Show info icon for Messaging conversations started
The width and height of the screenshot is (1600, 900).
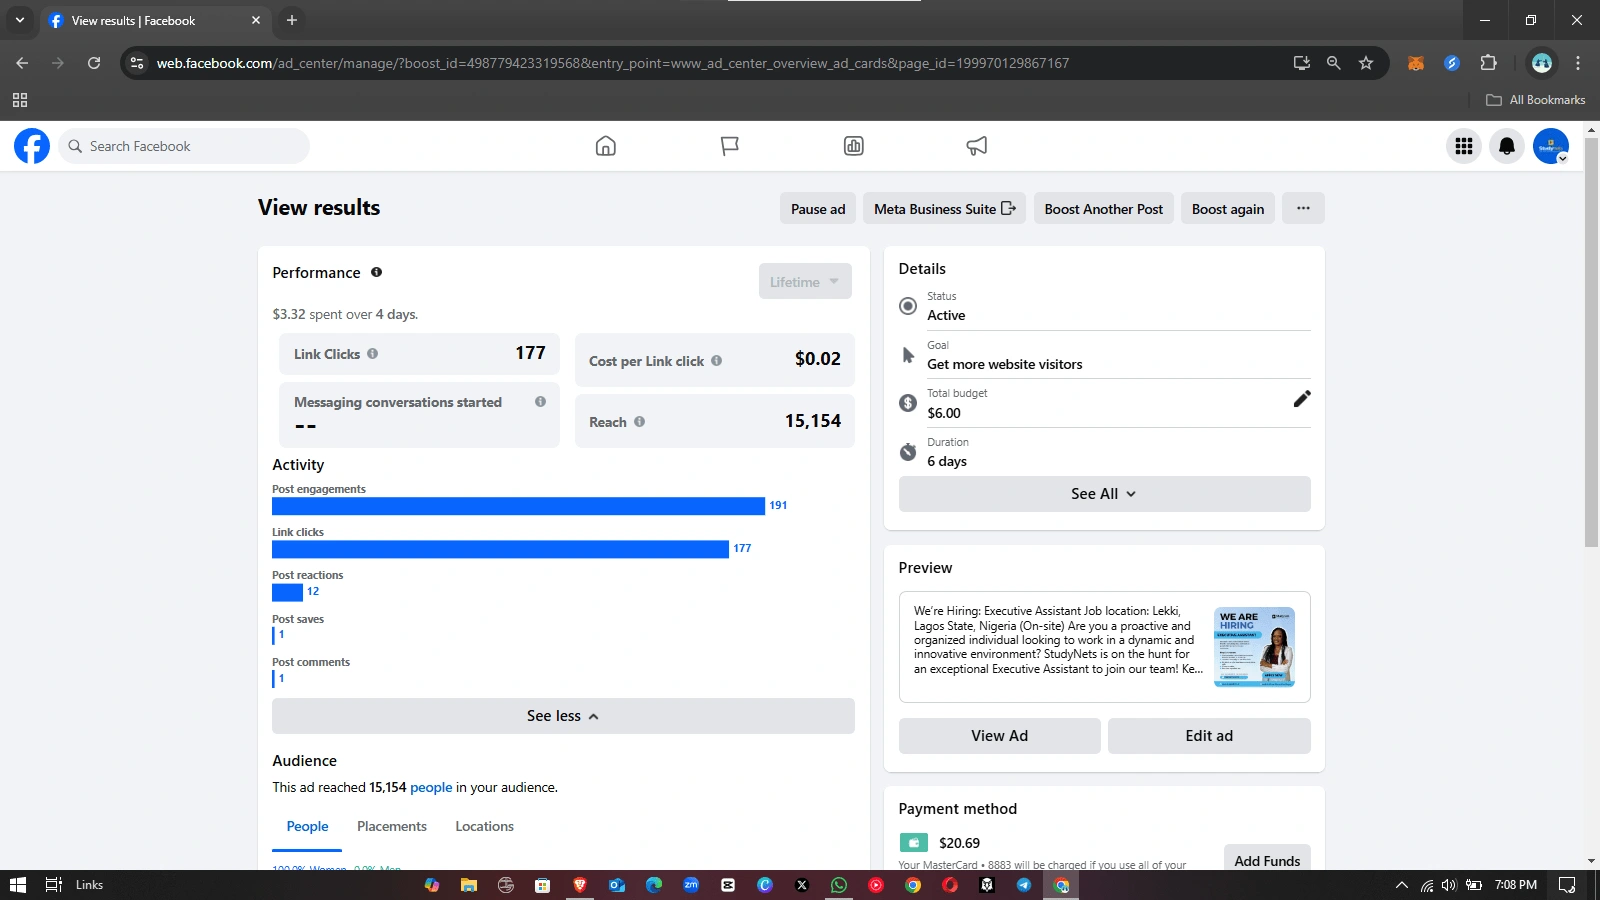coord(541,402)
